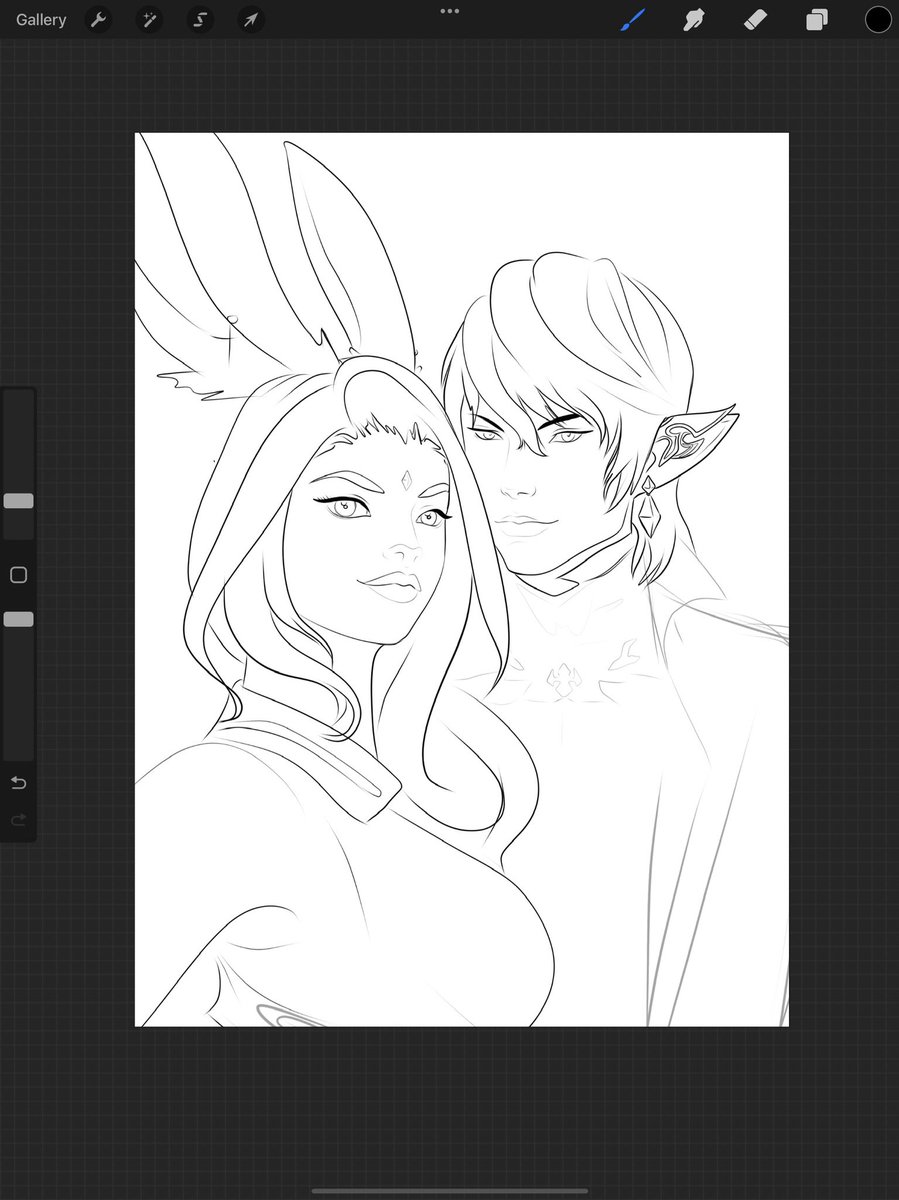Select the Eraser tool

[755, 20]
